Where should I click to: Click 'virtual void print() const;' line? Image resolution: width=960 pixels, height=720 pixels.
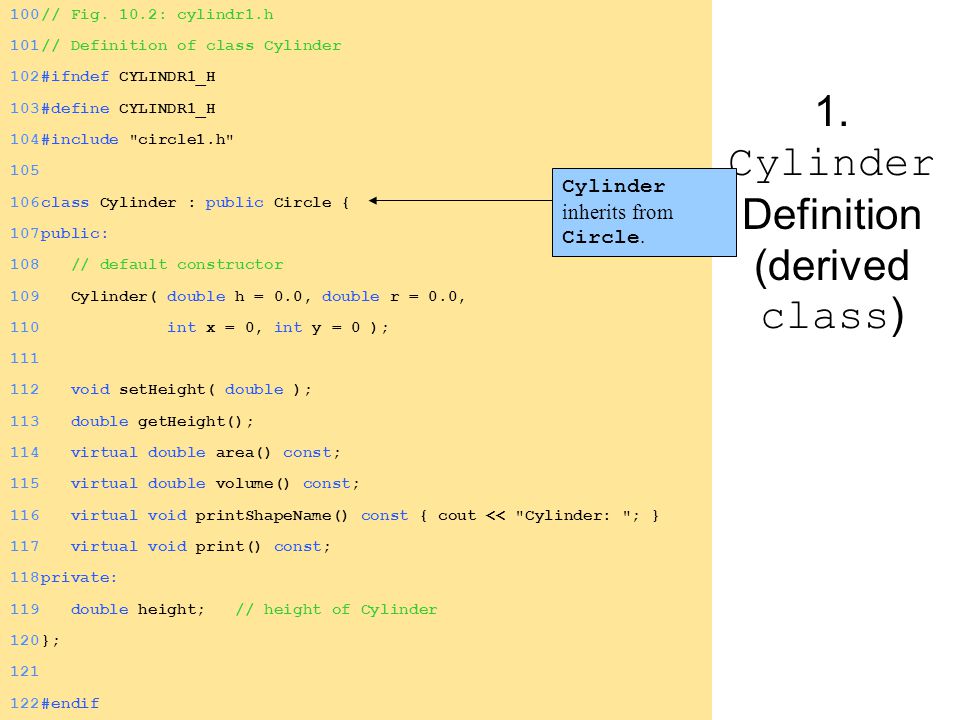(x=200, y=546)
